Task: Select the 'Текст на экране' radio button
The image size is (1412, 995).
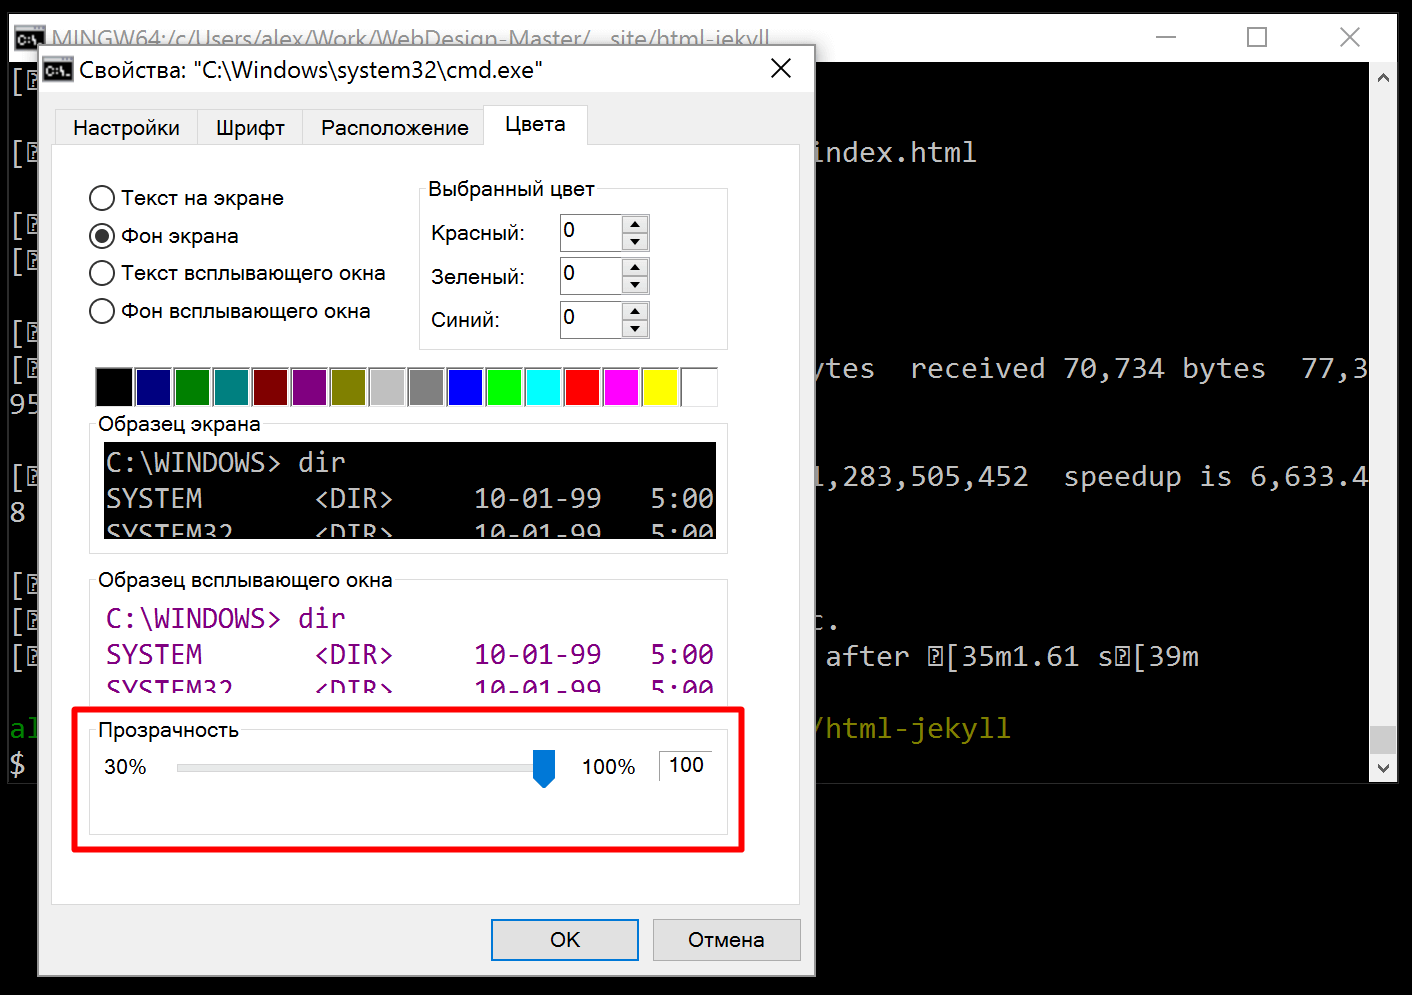Action: pyautogui.click(x=186, y=198)
